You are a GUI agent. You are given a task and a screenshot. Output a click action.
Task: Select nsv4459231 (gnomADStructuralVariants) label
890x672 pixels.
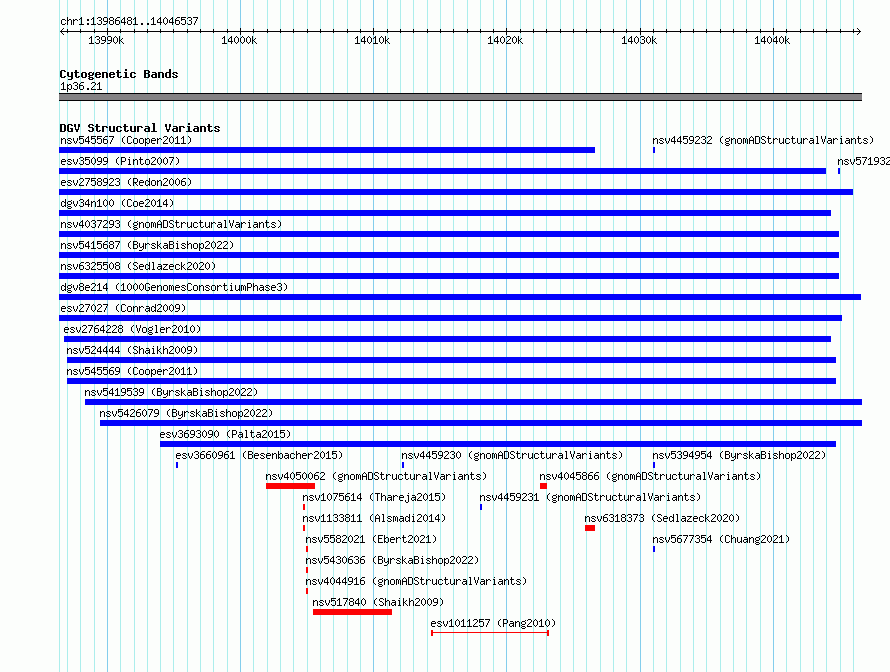[590, 497]
